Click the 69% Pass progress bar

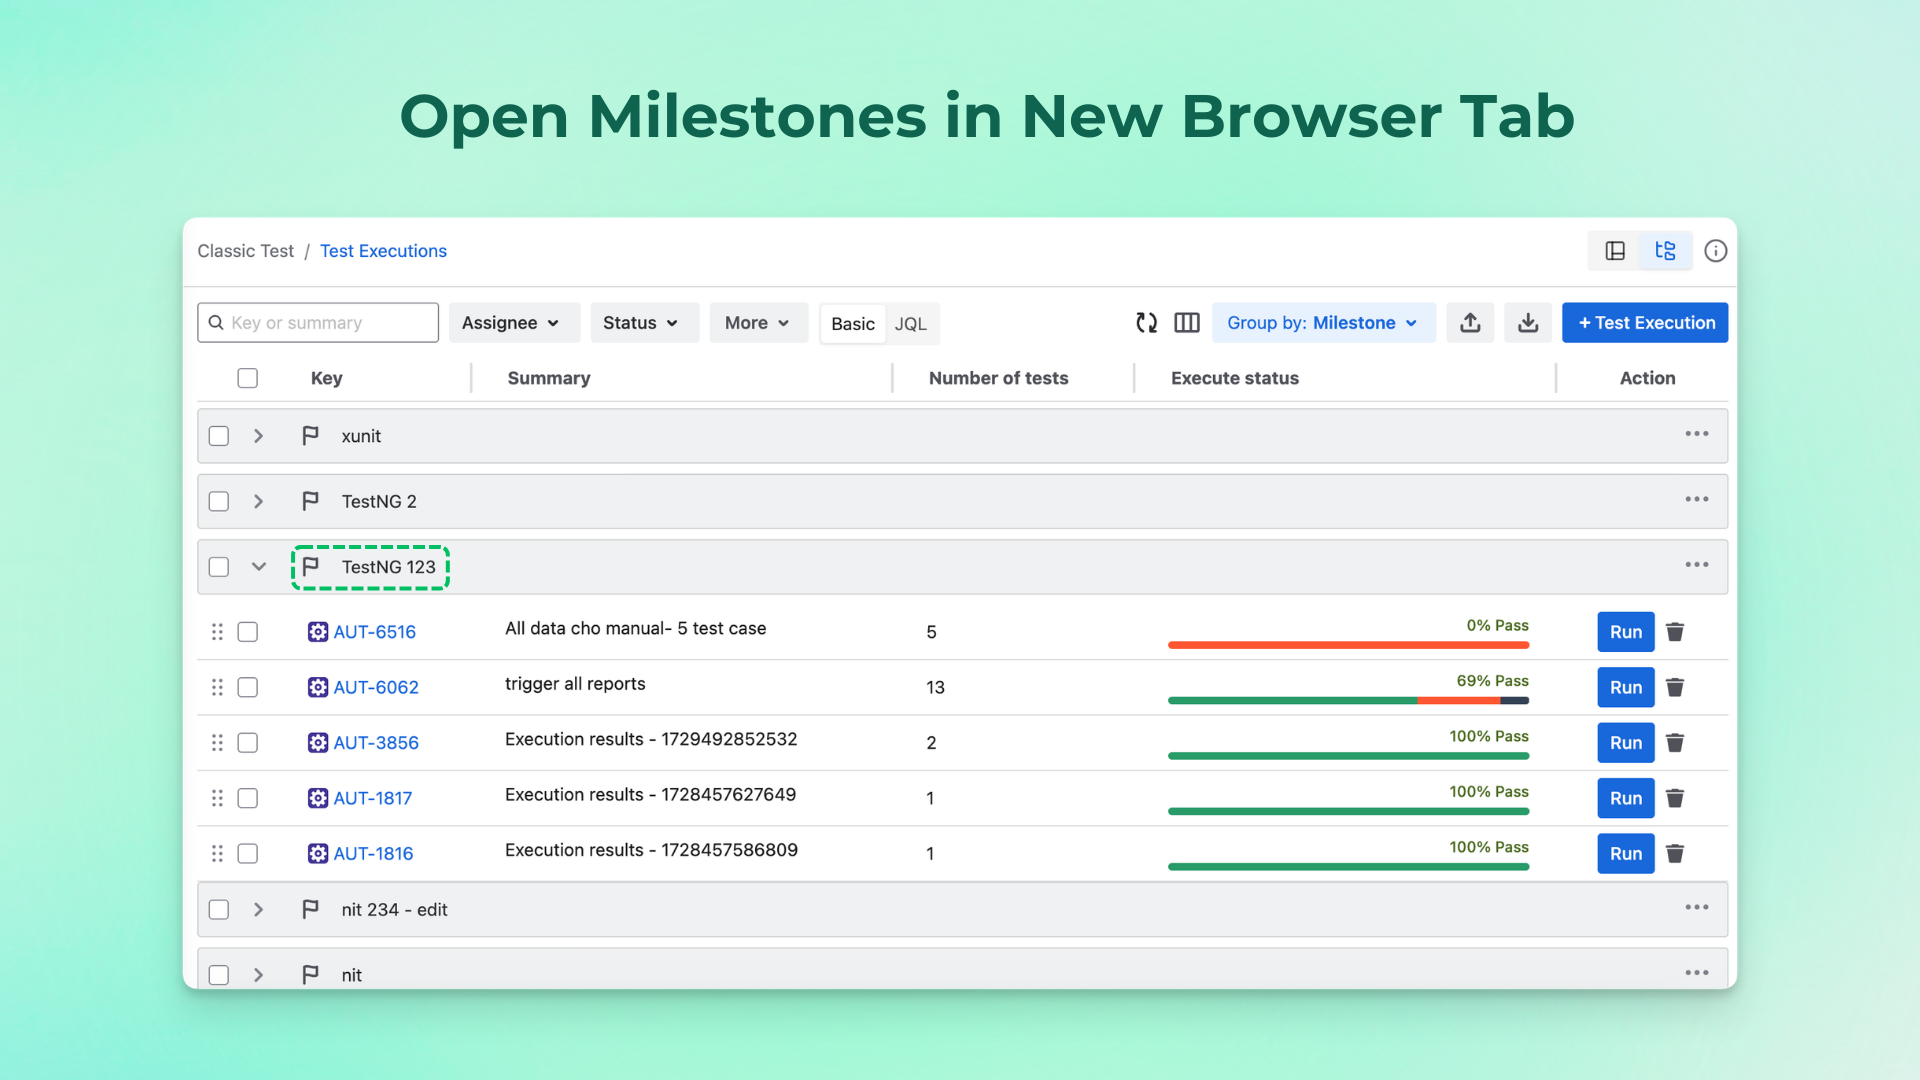tap(1348, 700)
